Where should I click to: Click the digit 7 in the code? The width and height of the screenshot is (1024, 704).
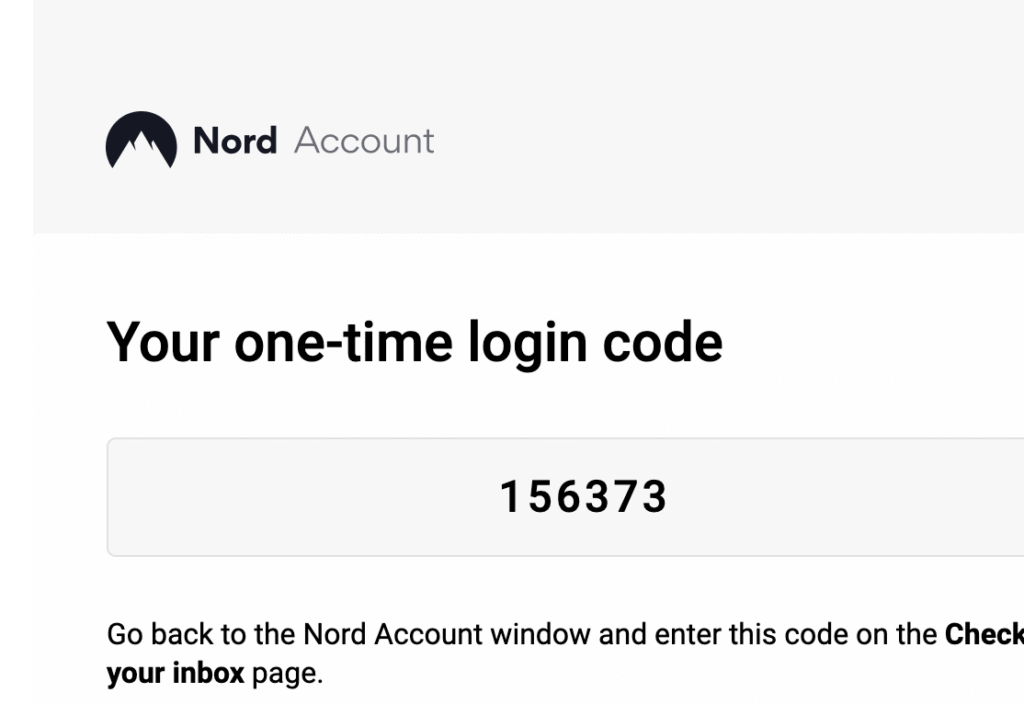(627, 496)
